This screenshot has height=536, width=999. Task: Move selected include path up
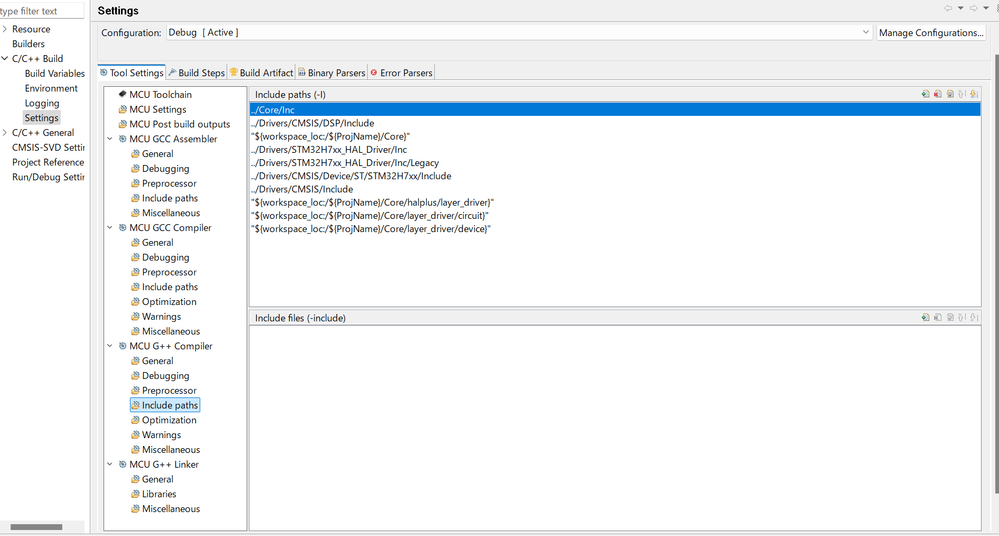[x=962, y=94]
